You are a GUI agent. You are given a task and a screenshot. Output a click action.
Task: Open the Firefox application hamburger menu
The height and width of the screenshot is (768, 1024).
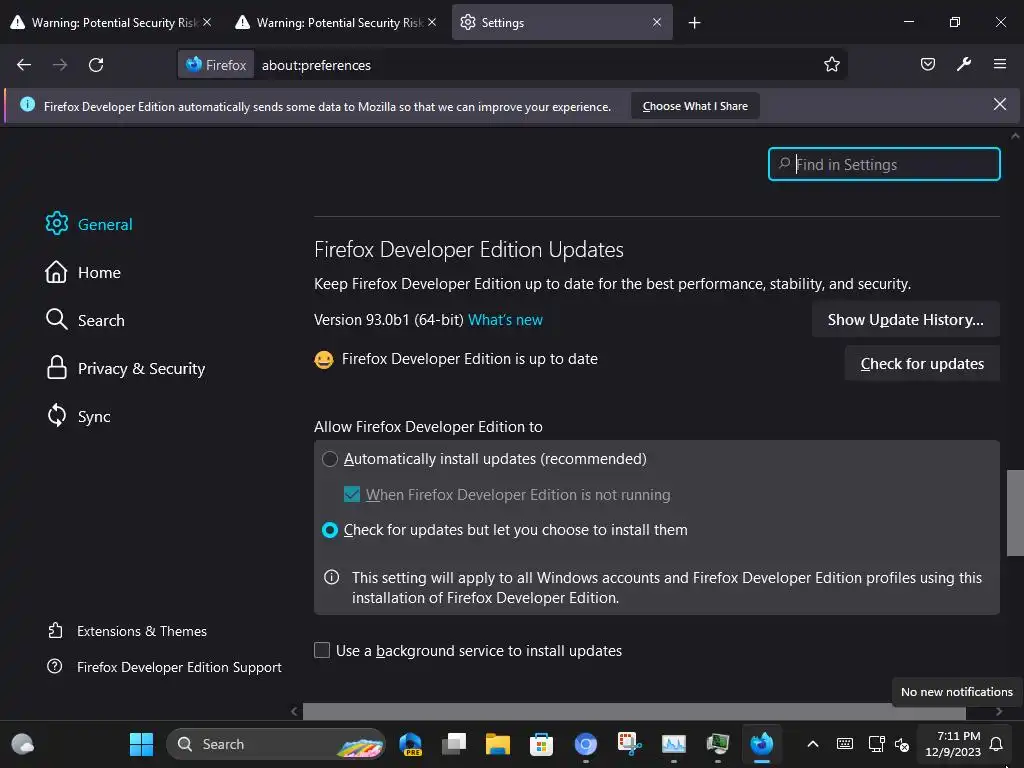(999, 64)
